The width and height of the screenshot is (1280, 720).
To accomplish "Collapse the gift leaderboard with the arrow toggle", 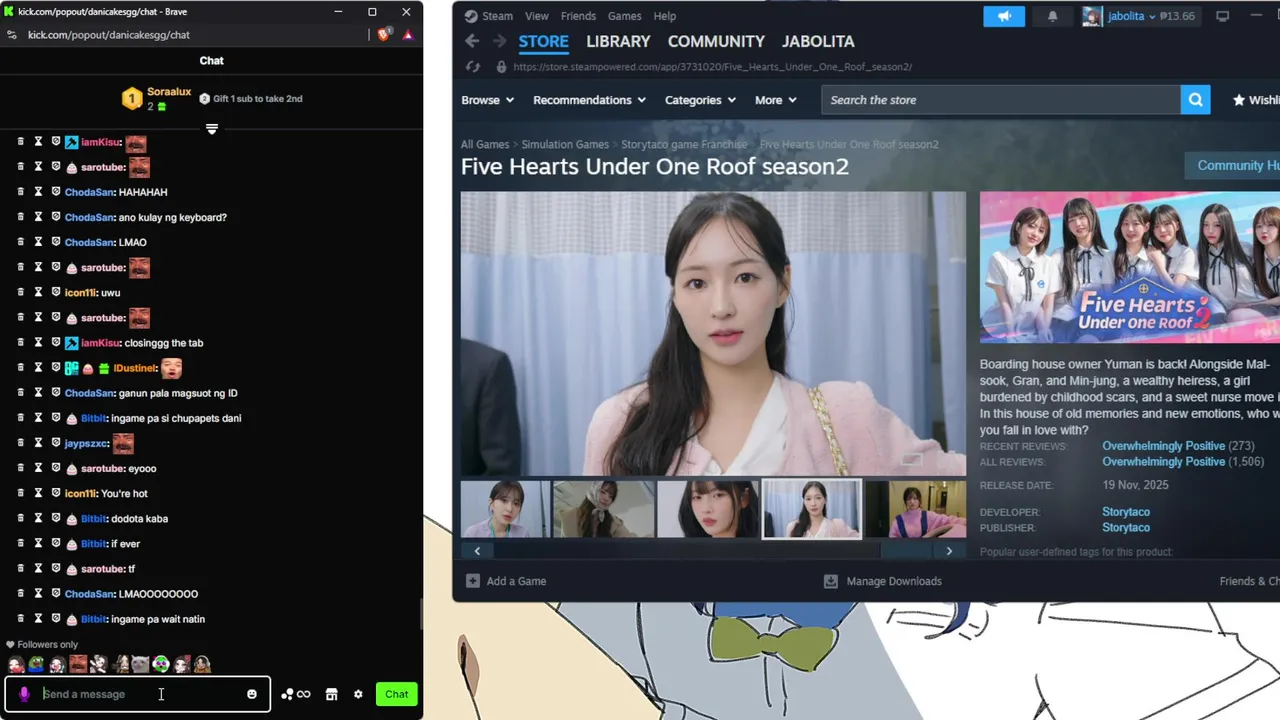I will pos(211,129).
